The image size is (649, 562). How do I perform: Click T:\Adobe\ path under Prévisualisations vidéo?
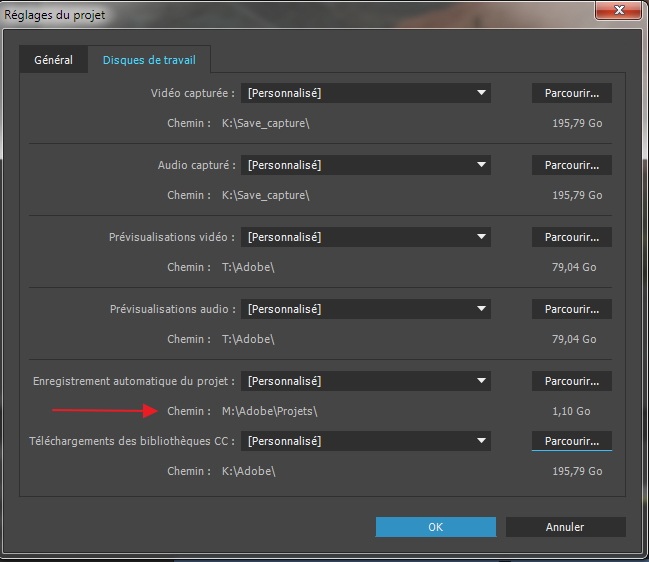tap(248, 267)
